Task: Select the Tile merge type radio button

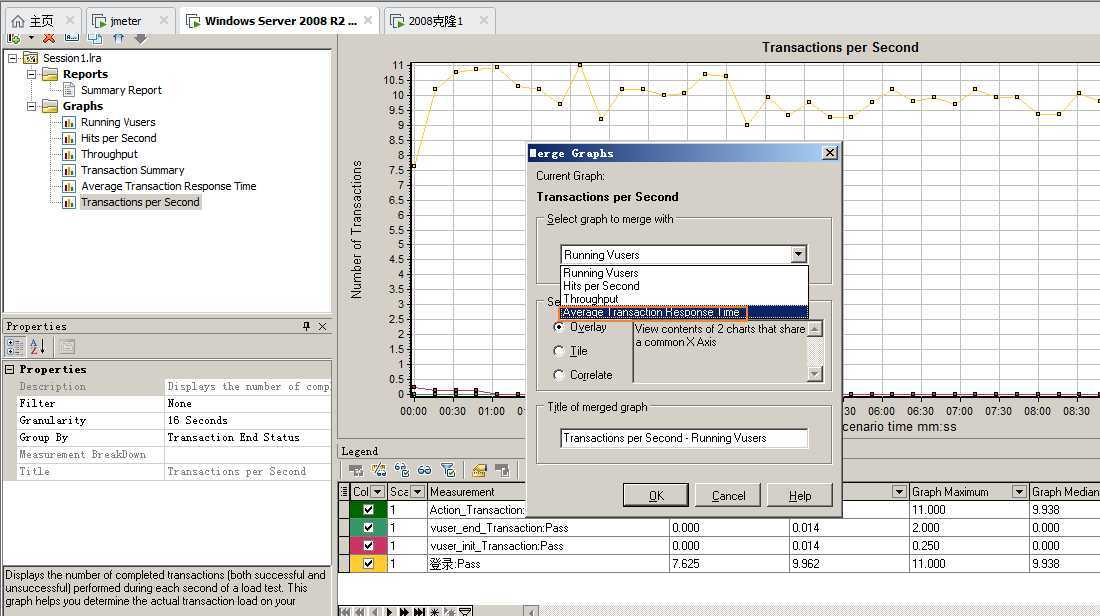Action: point(558,351)
